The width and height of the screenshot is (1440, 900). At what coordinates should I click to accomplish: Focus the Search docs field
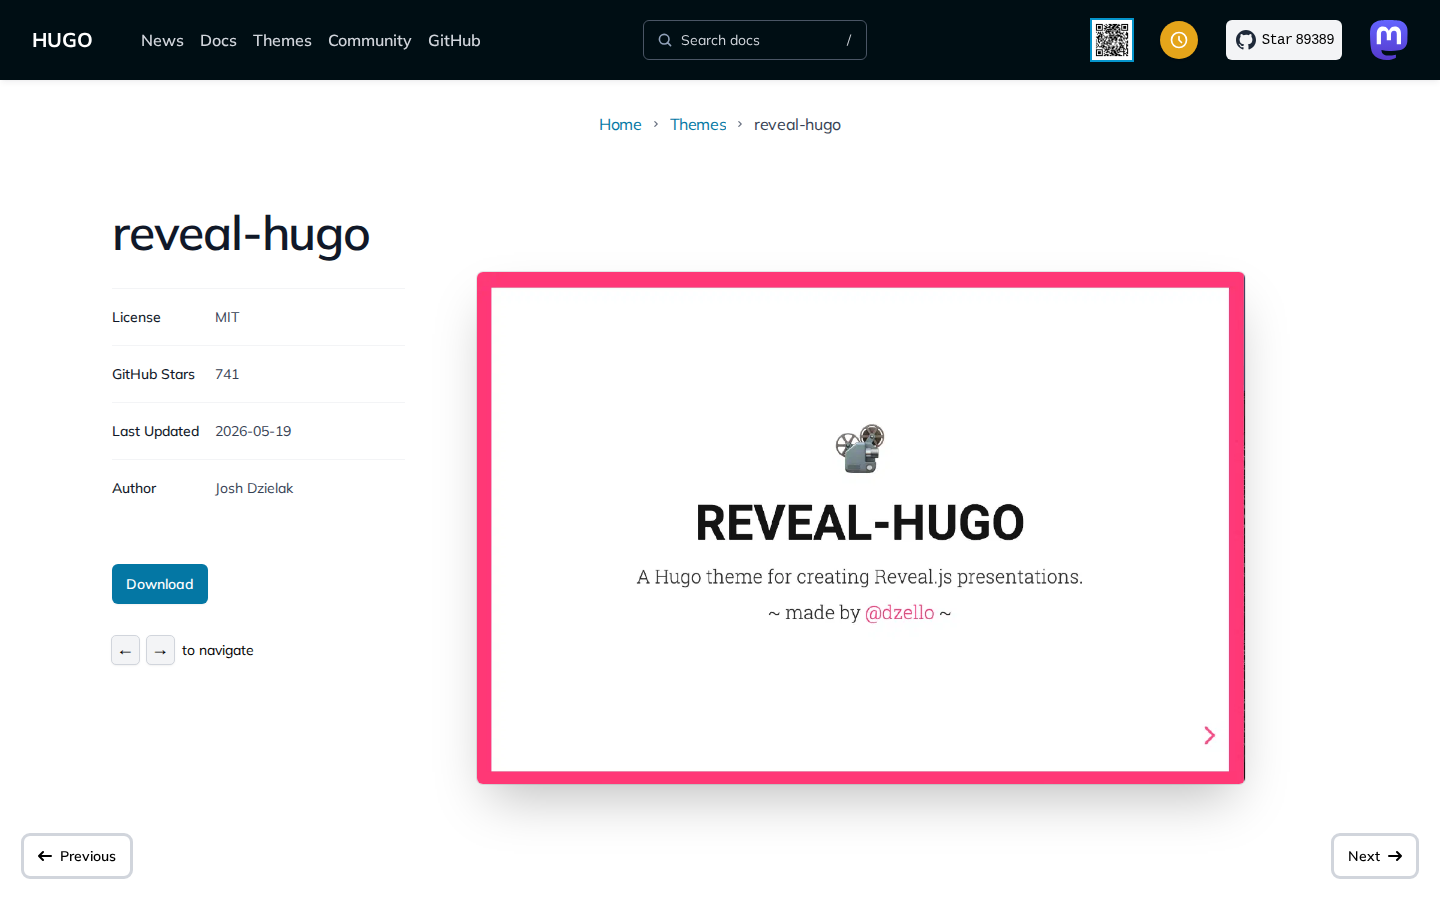[755, 40]
